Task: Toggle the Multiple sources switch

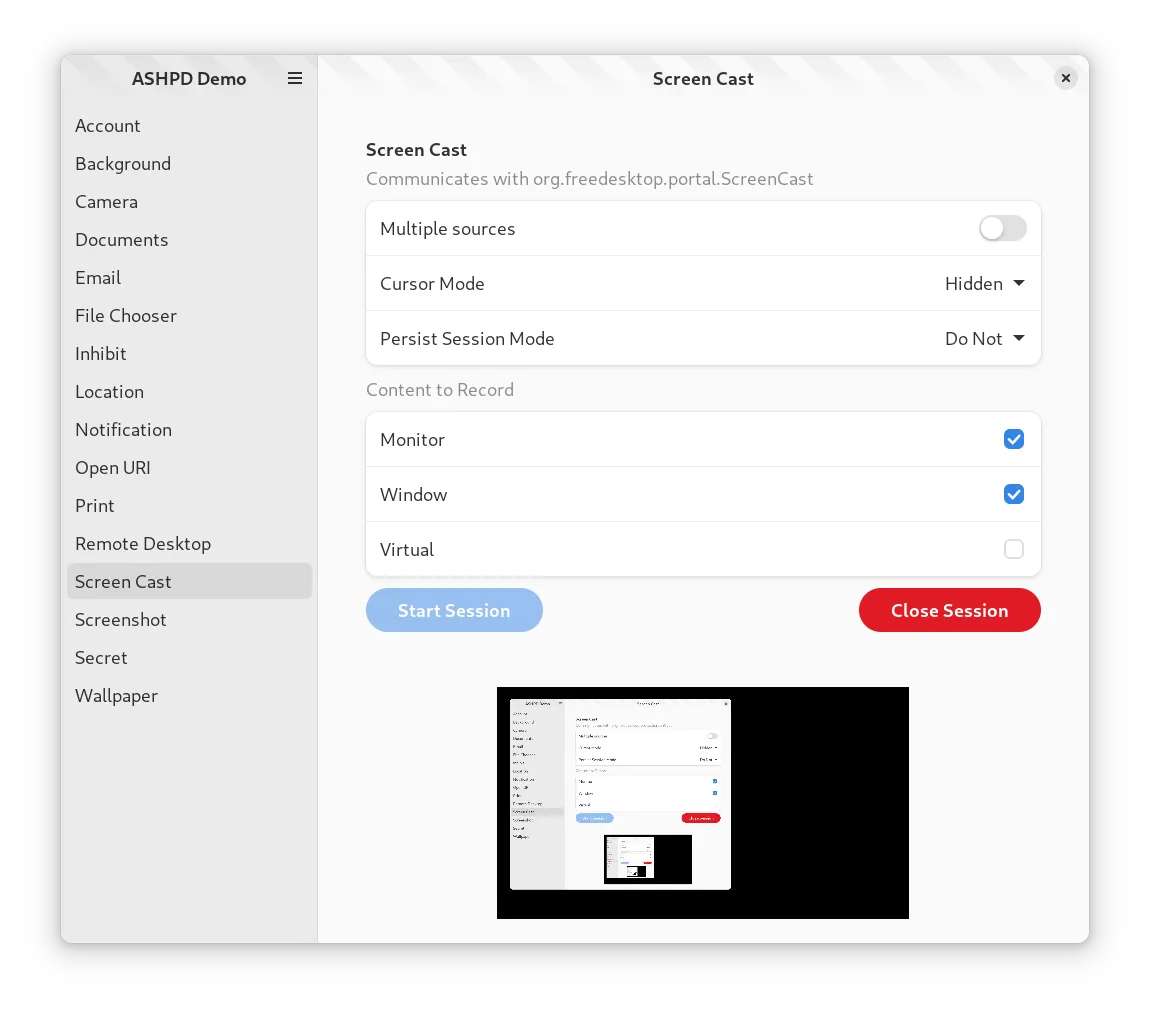Action: [1002, 228]
